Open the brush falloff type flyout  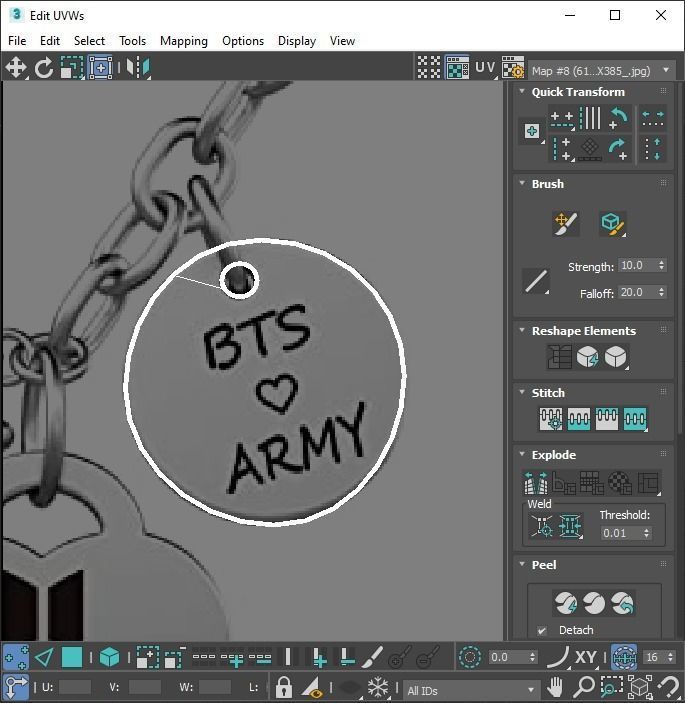(536, 281)
